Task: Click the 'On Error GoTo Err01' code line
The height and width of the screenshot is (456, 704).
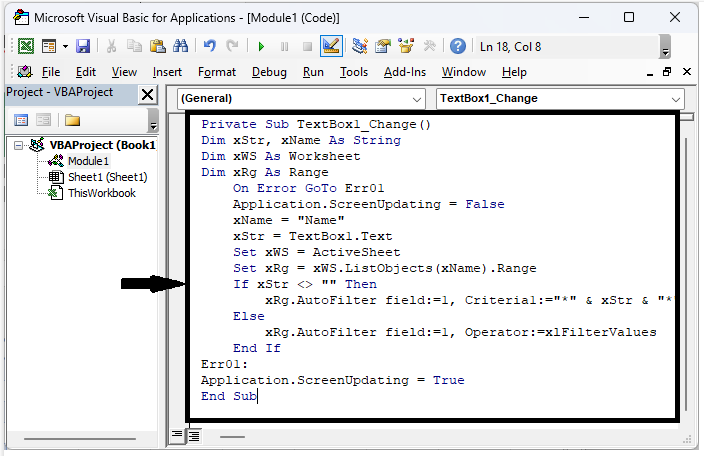Action: point(308,188)
